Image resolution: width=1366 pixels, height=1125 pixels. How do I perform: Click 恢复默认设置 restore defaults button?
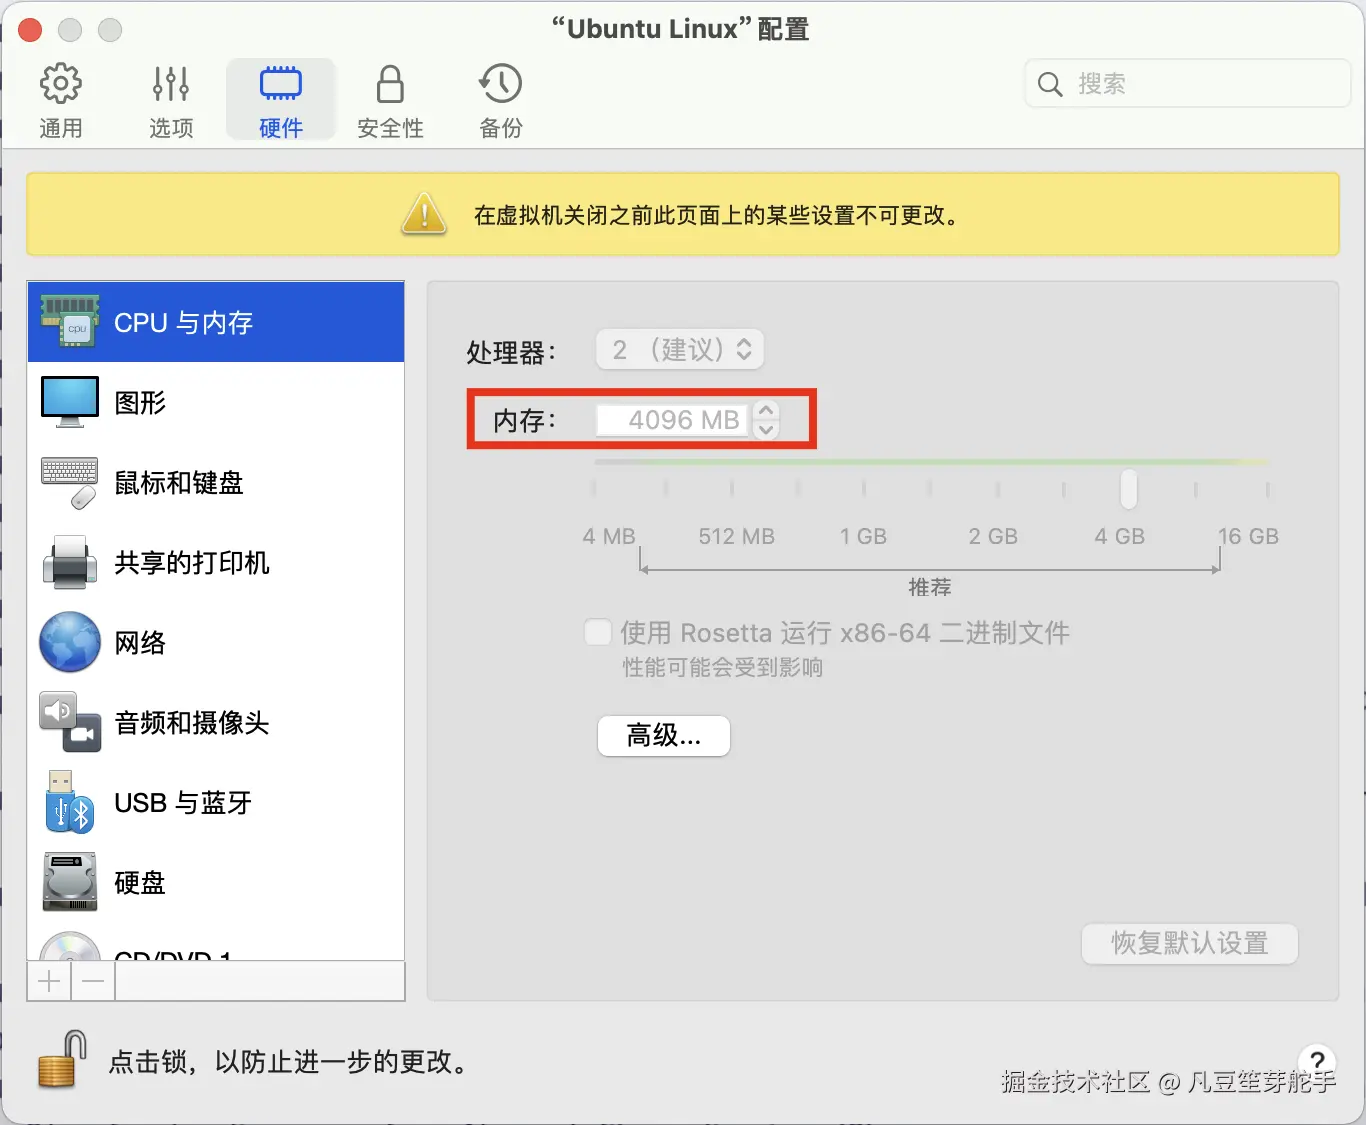pos(1190,943)
